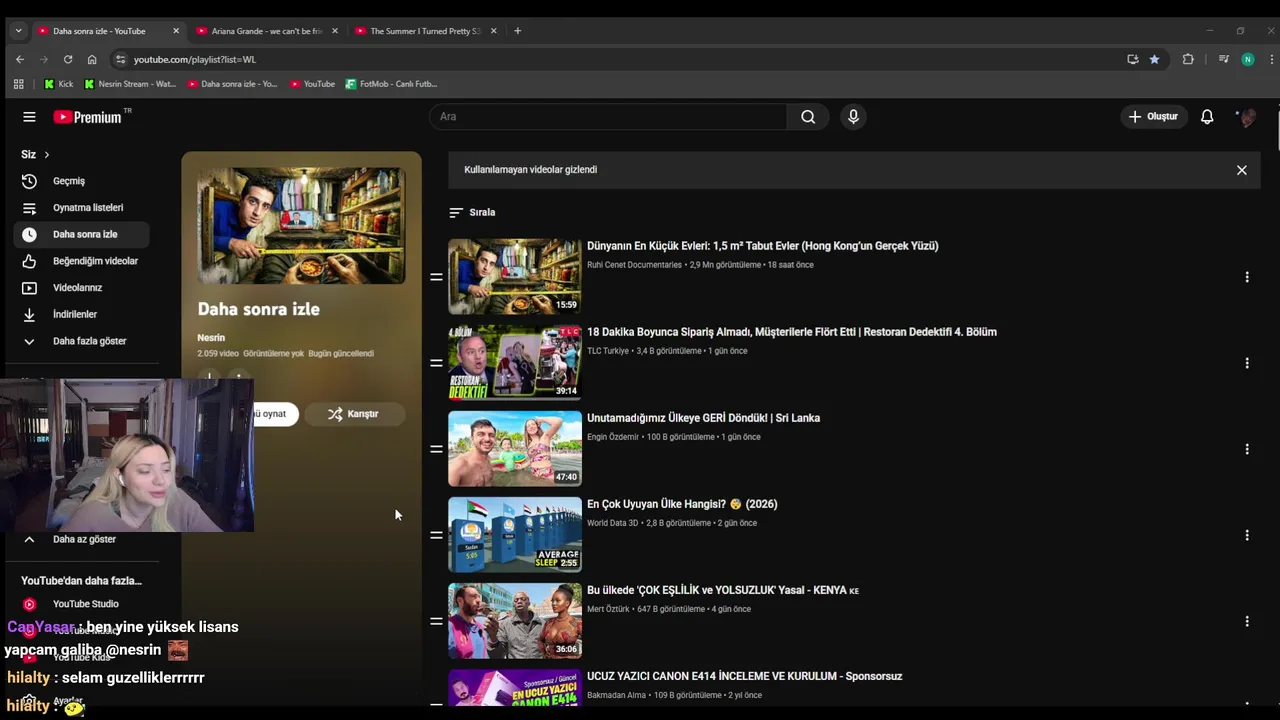Grab reorder handle of En Çok Uyuyan row

pos(436,535)
